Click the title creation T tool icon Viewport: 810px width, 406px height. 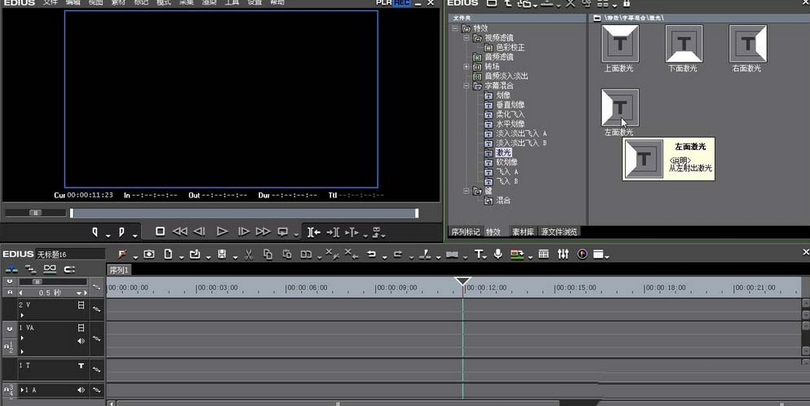click(479, 254)
